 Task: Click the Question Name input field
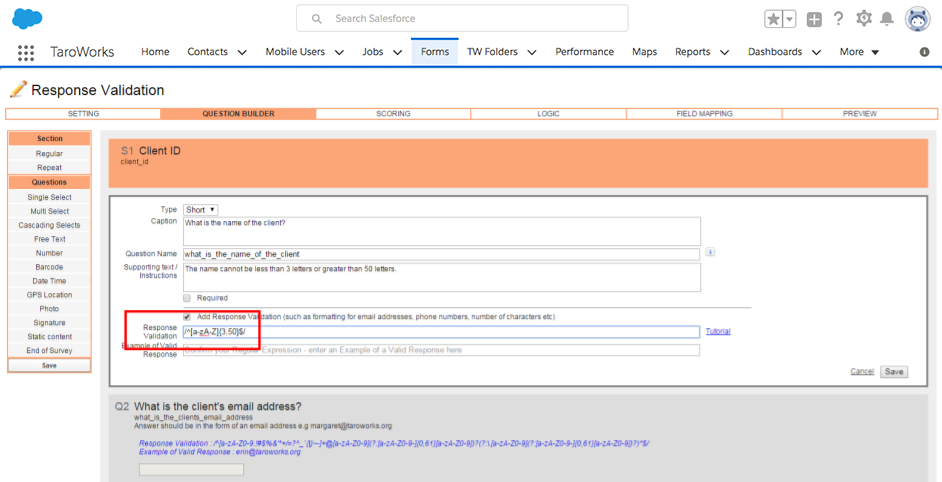[442, 254]
